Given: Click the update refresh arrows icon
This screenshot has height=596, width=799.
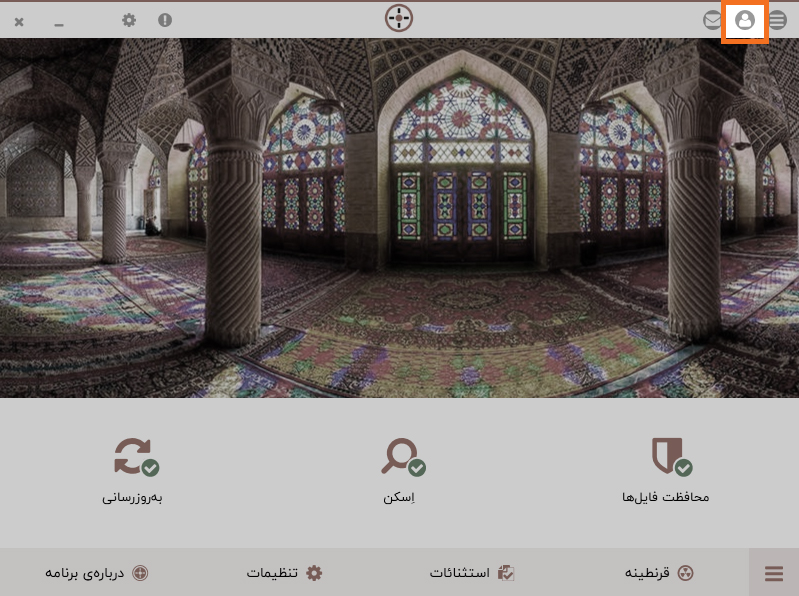Looking at the screenshot, I should (136, 457).
